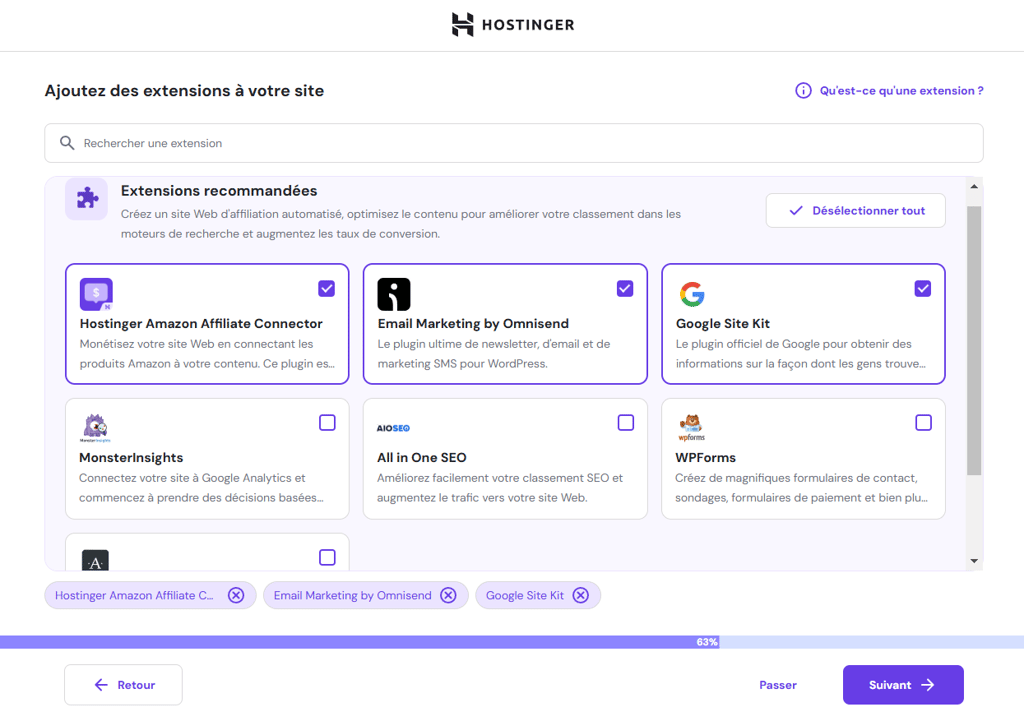This screenshot has width=1024, height=721.
Task: Click the Google Site Kit logo
Action: tap(692, 294)
